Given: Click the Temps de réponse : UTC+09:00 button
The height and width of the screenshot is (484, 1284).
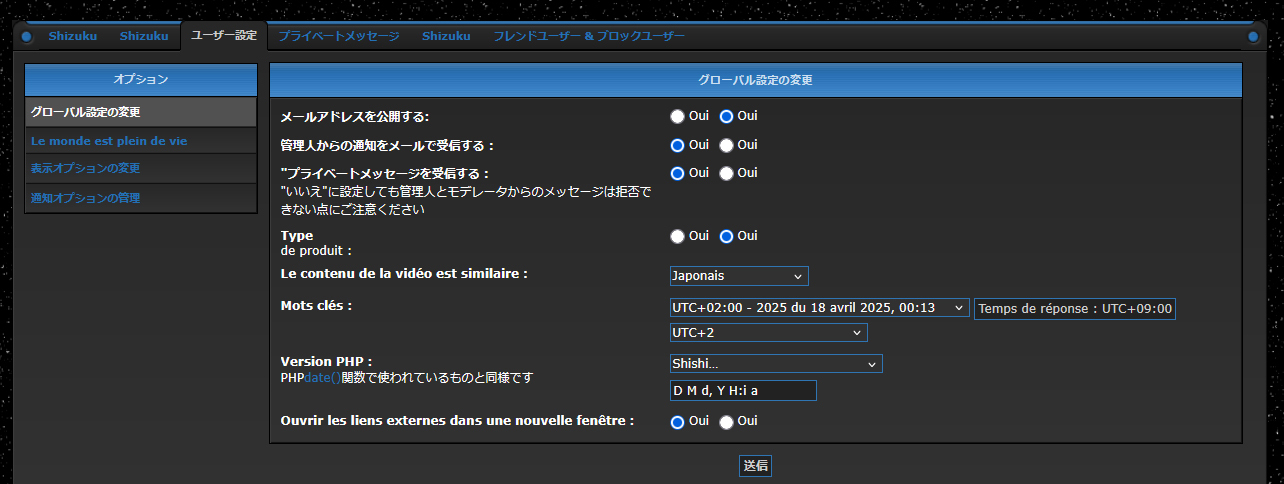Looking at the screenshot, I should [1075, 309].
